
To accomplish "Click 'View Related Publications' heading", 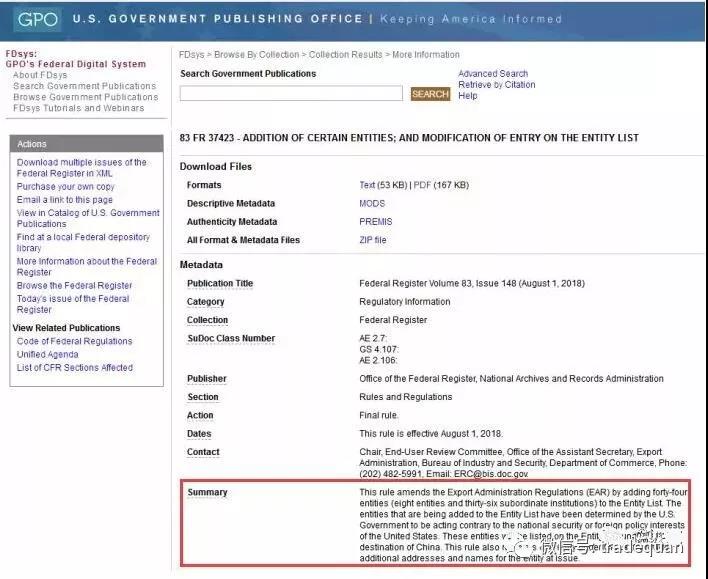I will [66, 328].
